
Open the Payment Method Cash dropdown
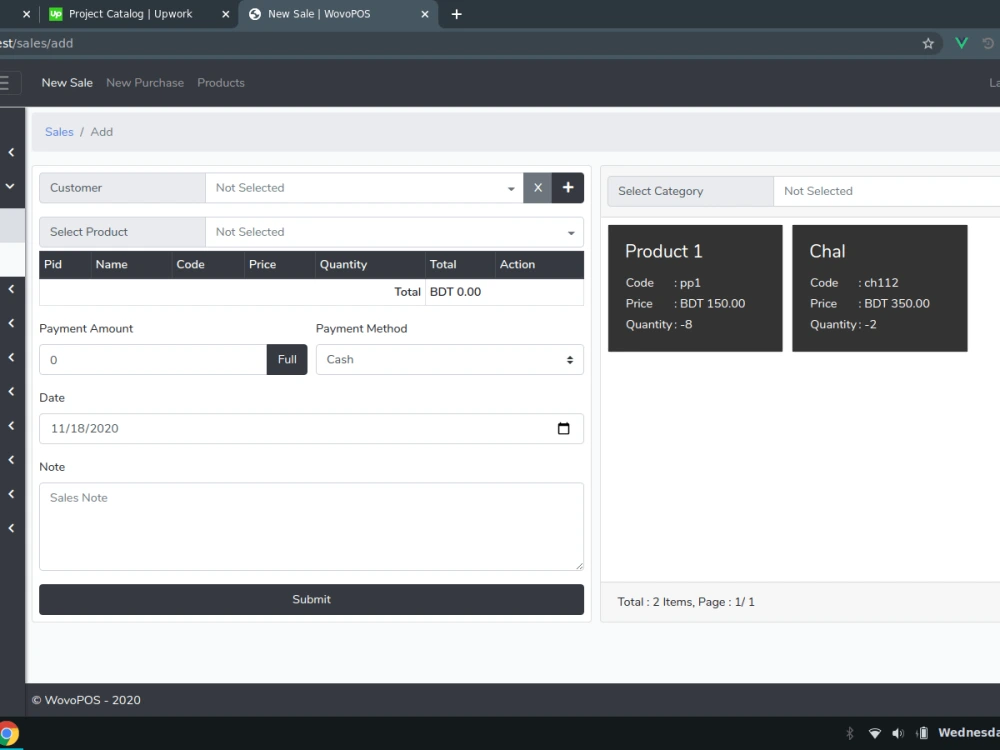coord(450,360)
